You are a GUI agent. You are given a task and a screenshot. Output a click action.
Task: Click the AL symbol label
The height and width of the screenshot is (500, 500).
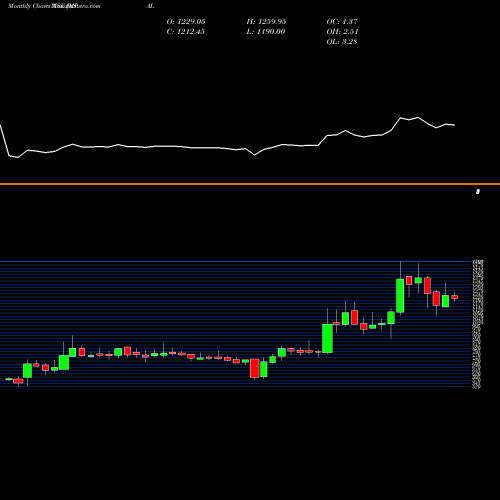click(150, 6)
